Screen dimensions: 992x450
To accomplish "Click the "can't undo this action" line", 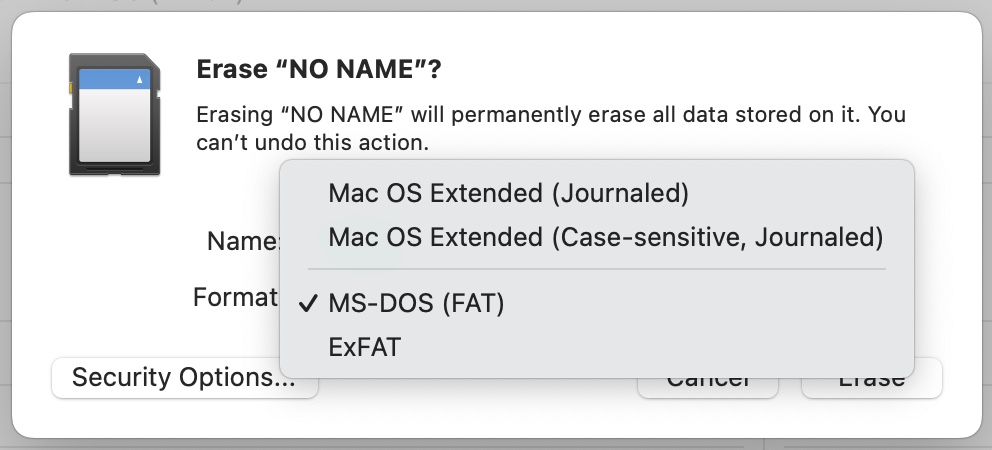I will click(x=313, y=142).
